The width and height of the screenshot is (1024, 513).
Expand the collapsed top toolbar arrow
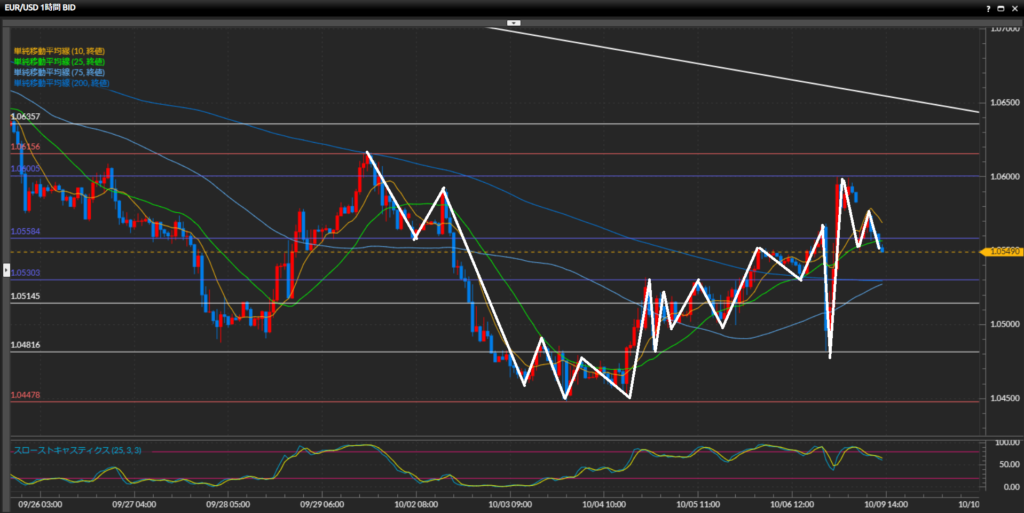click(513, 22)
